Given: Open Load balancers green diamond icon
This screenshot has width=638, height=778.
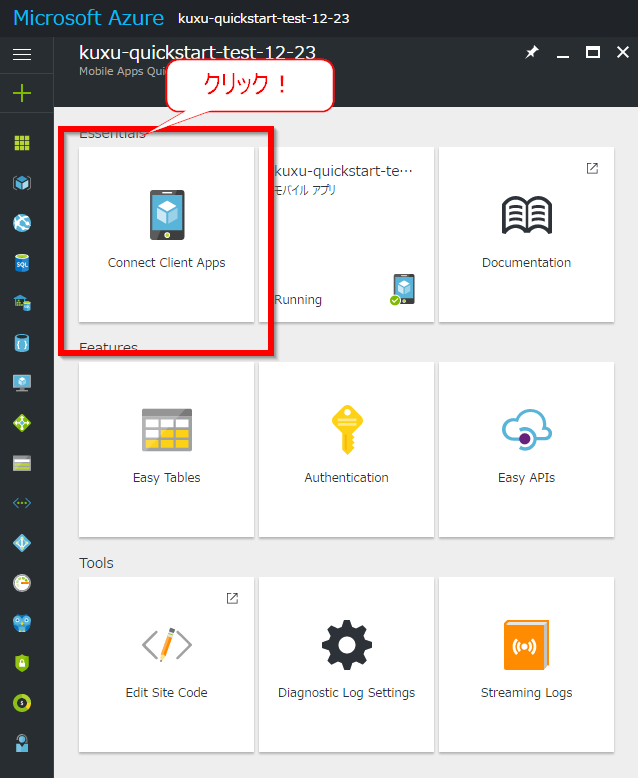Looking at the screenshot, I should tap(22, 423).
